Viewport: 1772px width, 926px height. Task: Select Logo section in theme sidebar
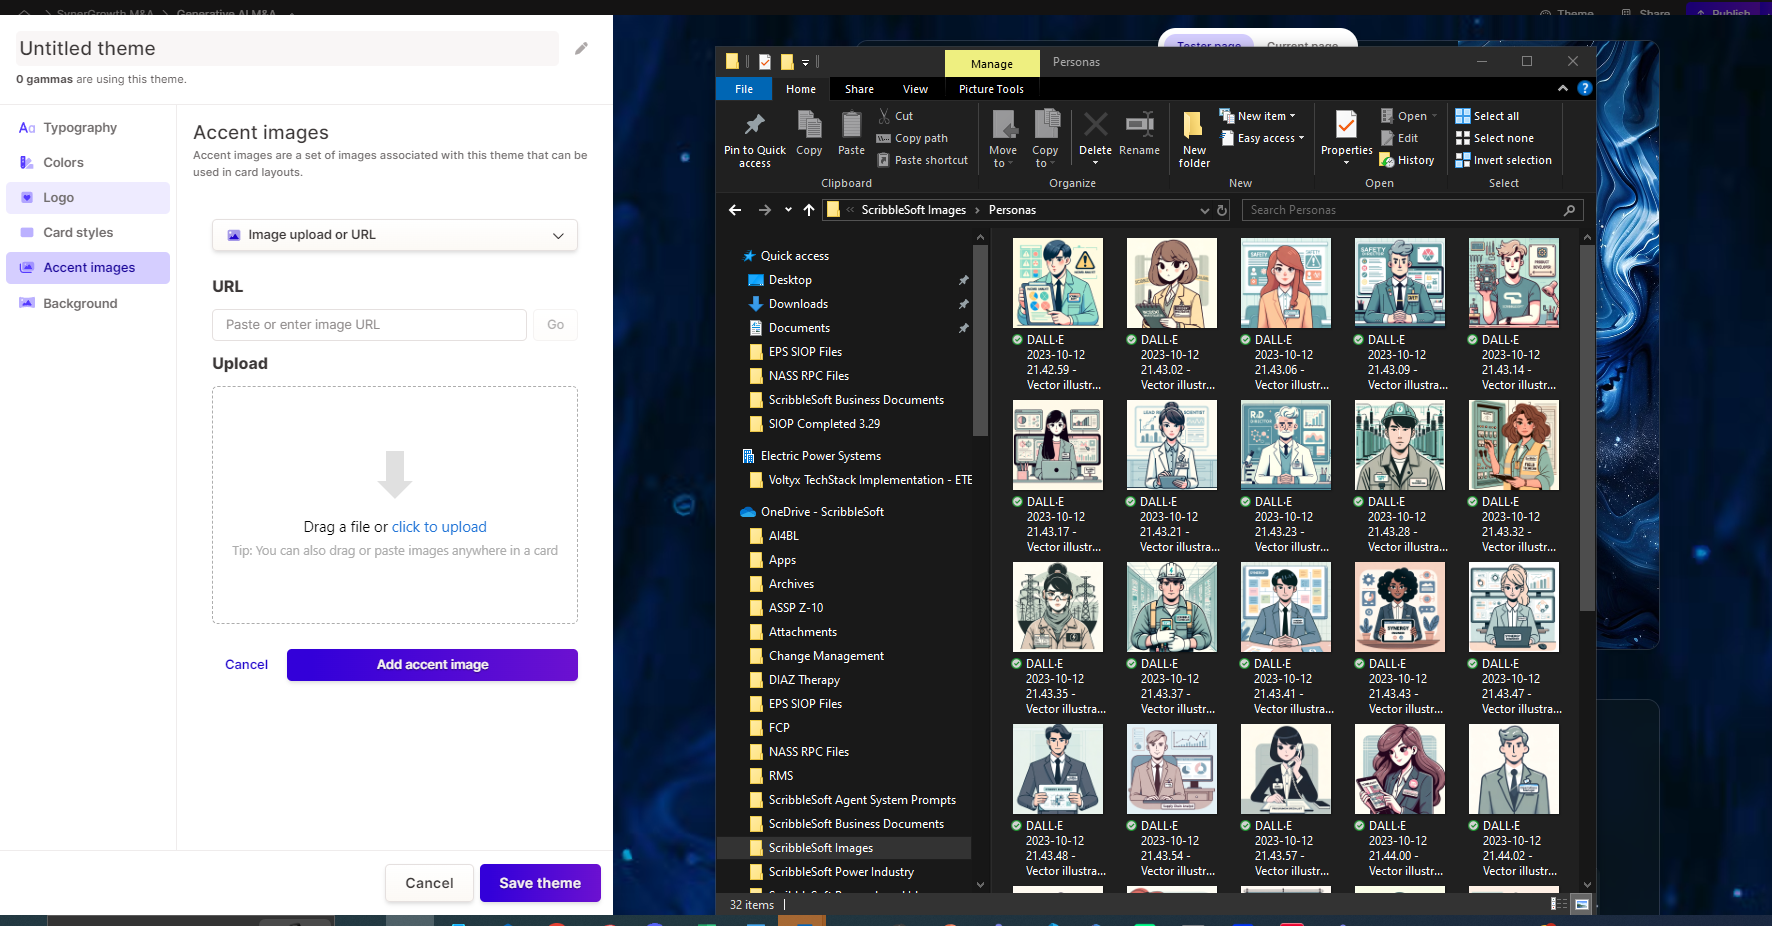(88, 198)
